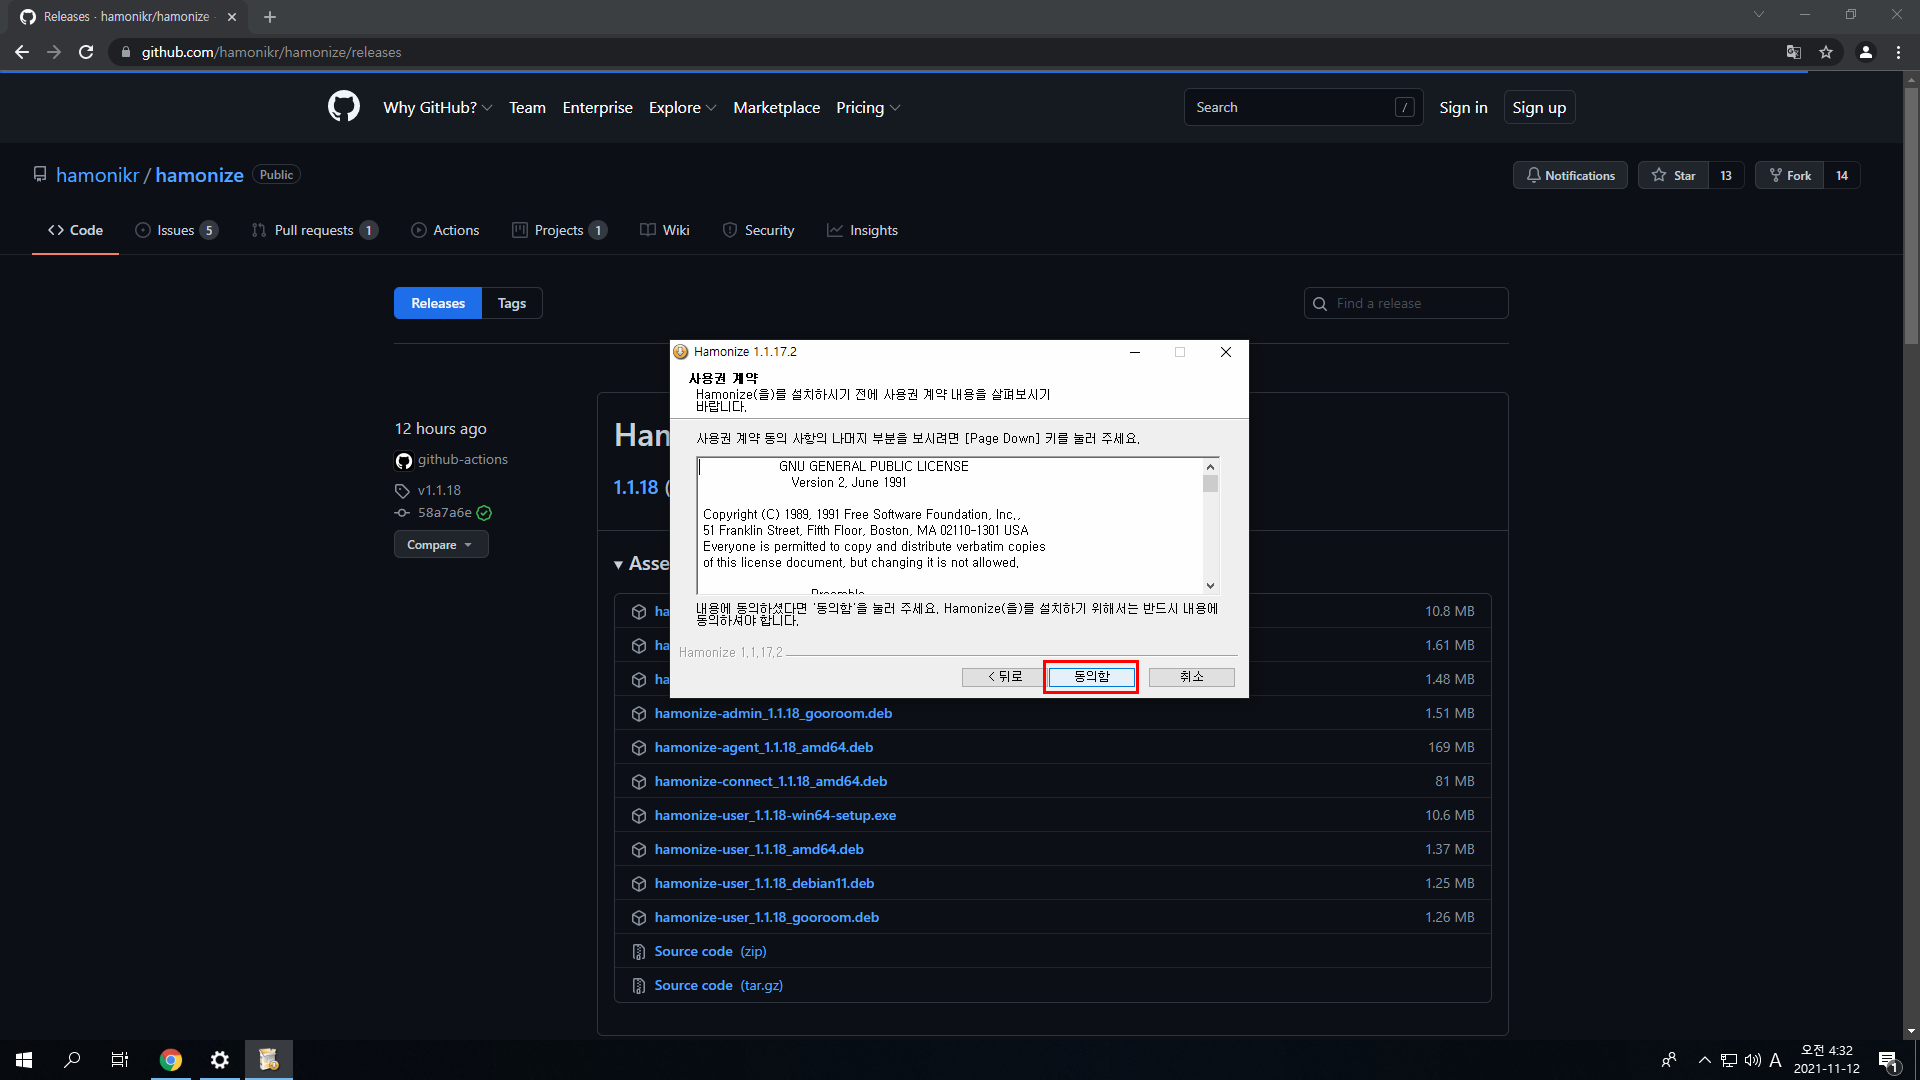Open the hamonikr owner link

pos(97,175)
